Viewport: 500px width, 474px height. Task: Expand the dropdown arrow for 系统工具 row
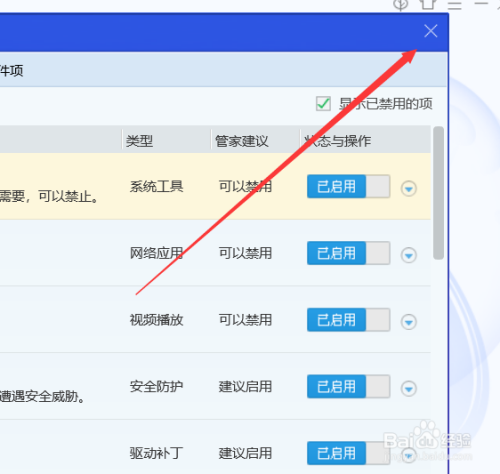click(x=409, y=189)
